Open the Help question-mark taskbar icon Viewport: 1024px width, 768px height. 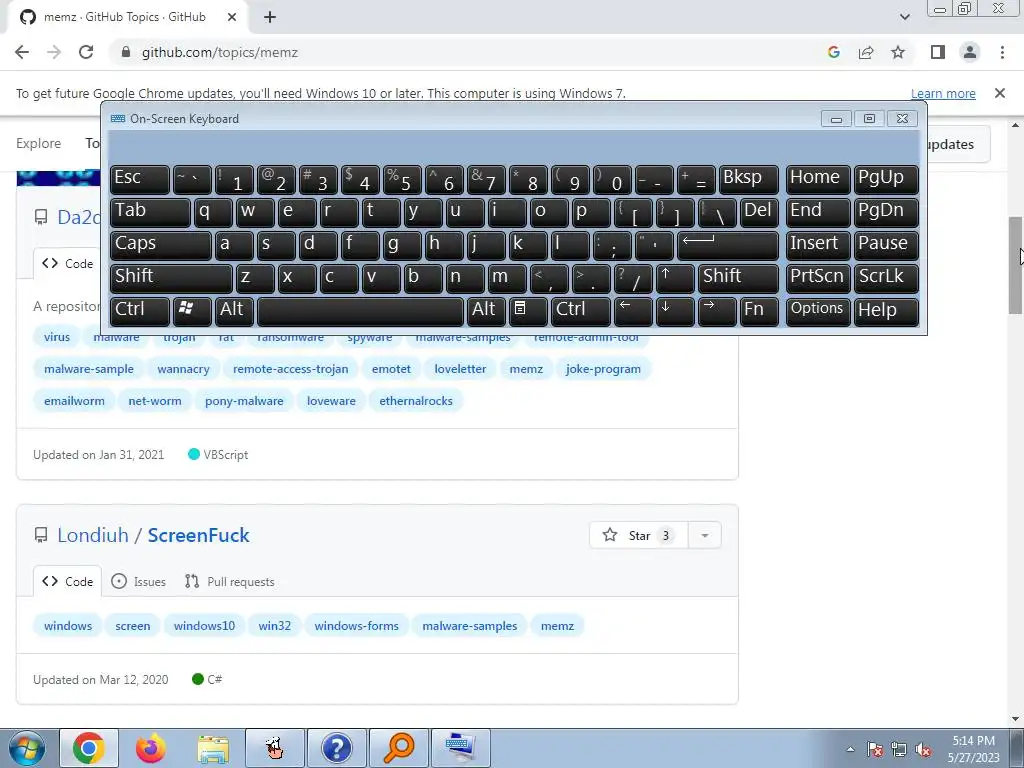point(337,748)
